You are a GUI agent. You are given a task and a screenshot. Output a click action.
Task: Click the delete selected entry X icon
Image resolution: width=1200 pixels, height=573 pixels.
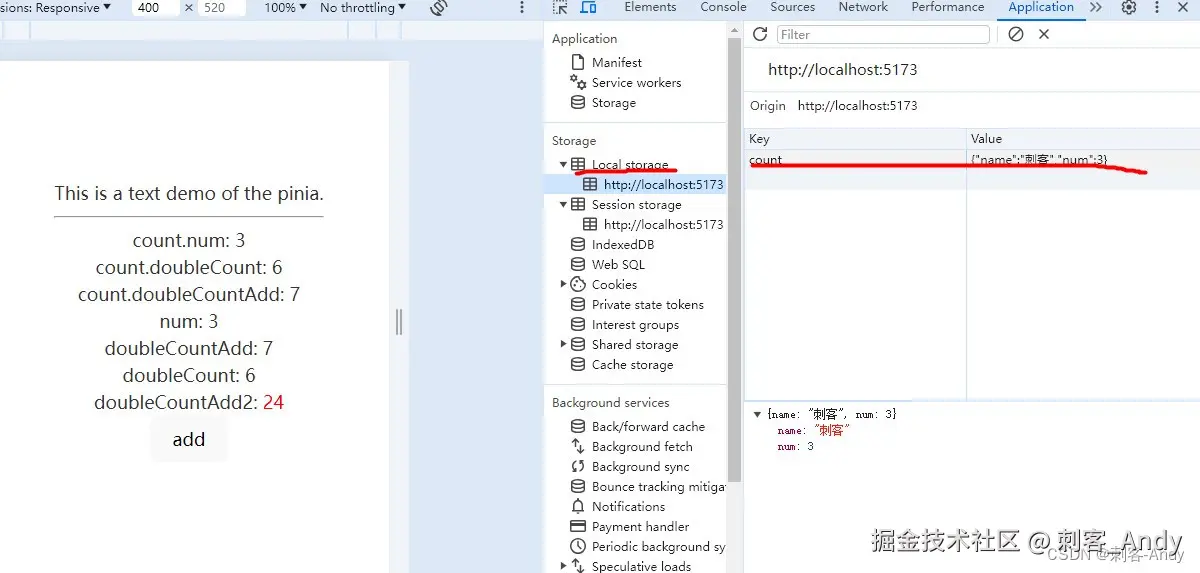coord(1044,34)
